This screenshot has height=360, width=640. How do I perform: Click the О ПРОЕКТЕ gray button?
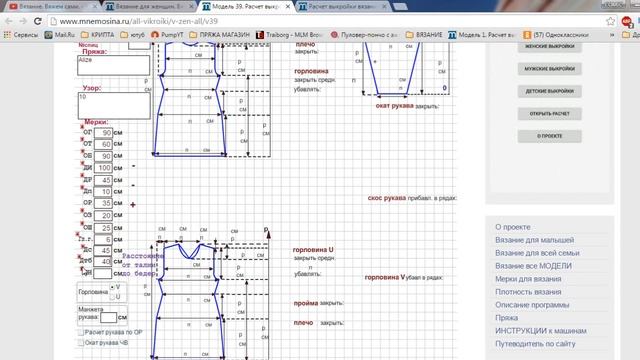pos(549,136)
